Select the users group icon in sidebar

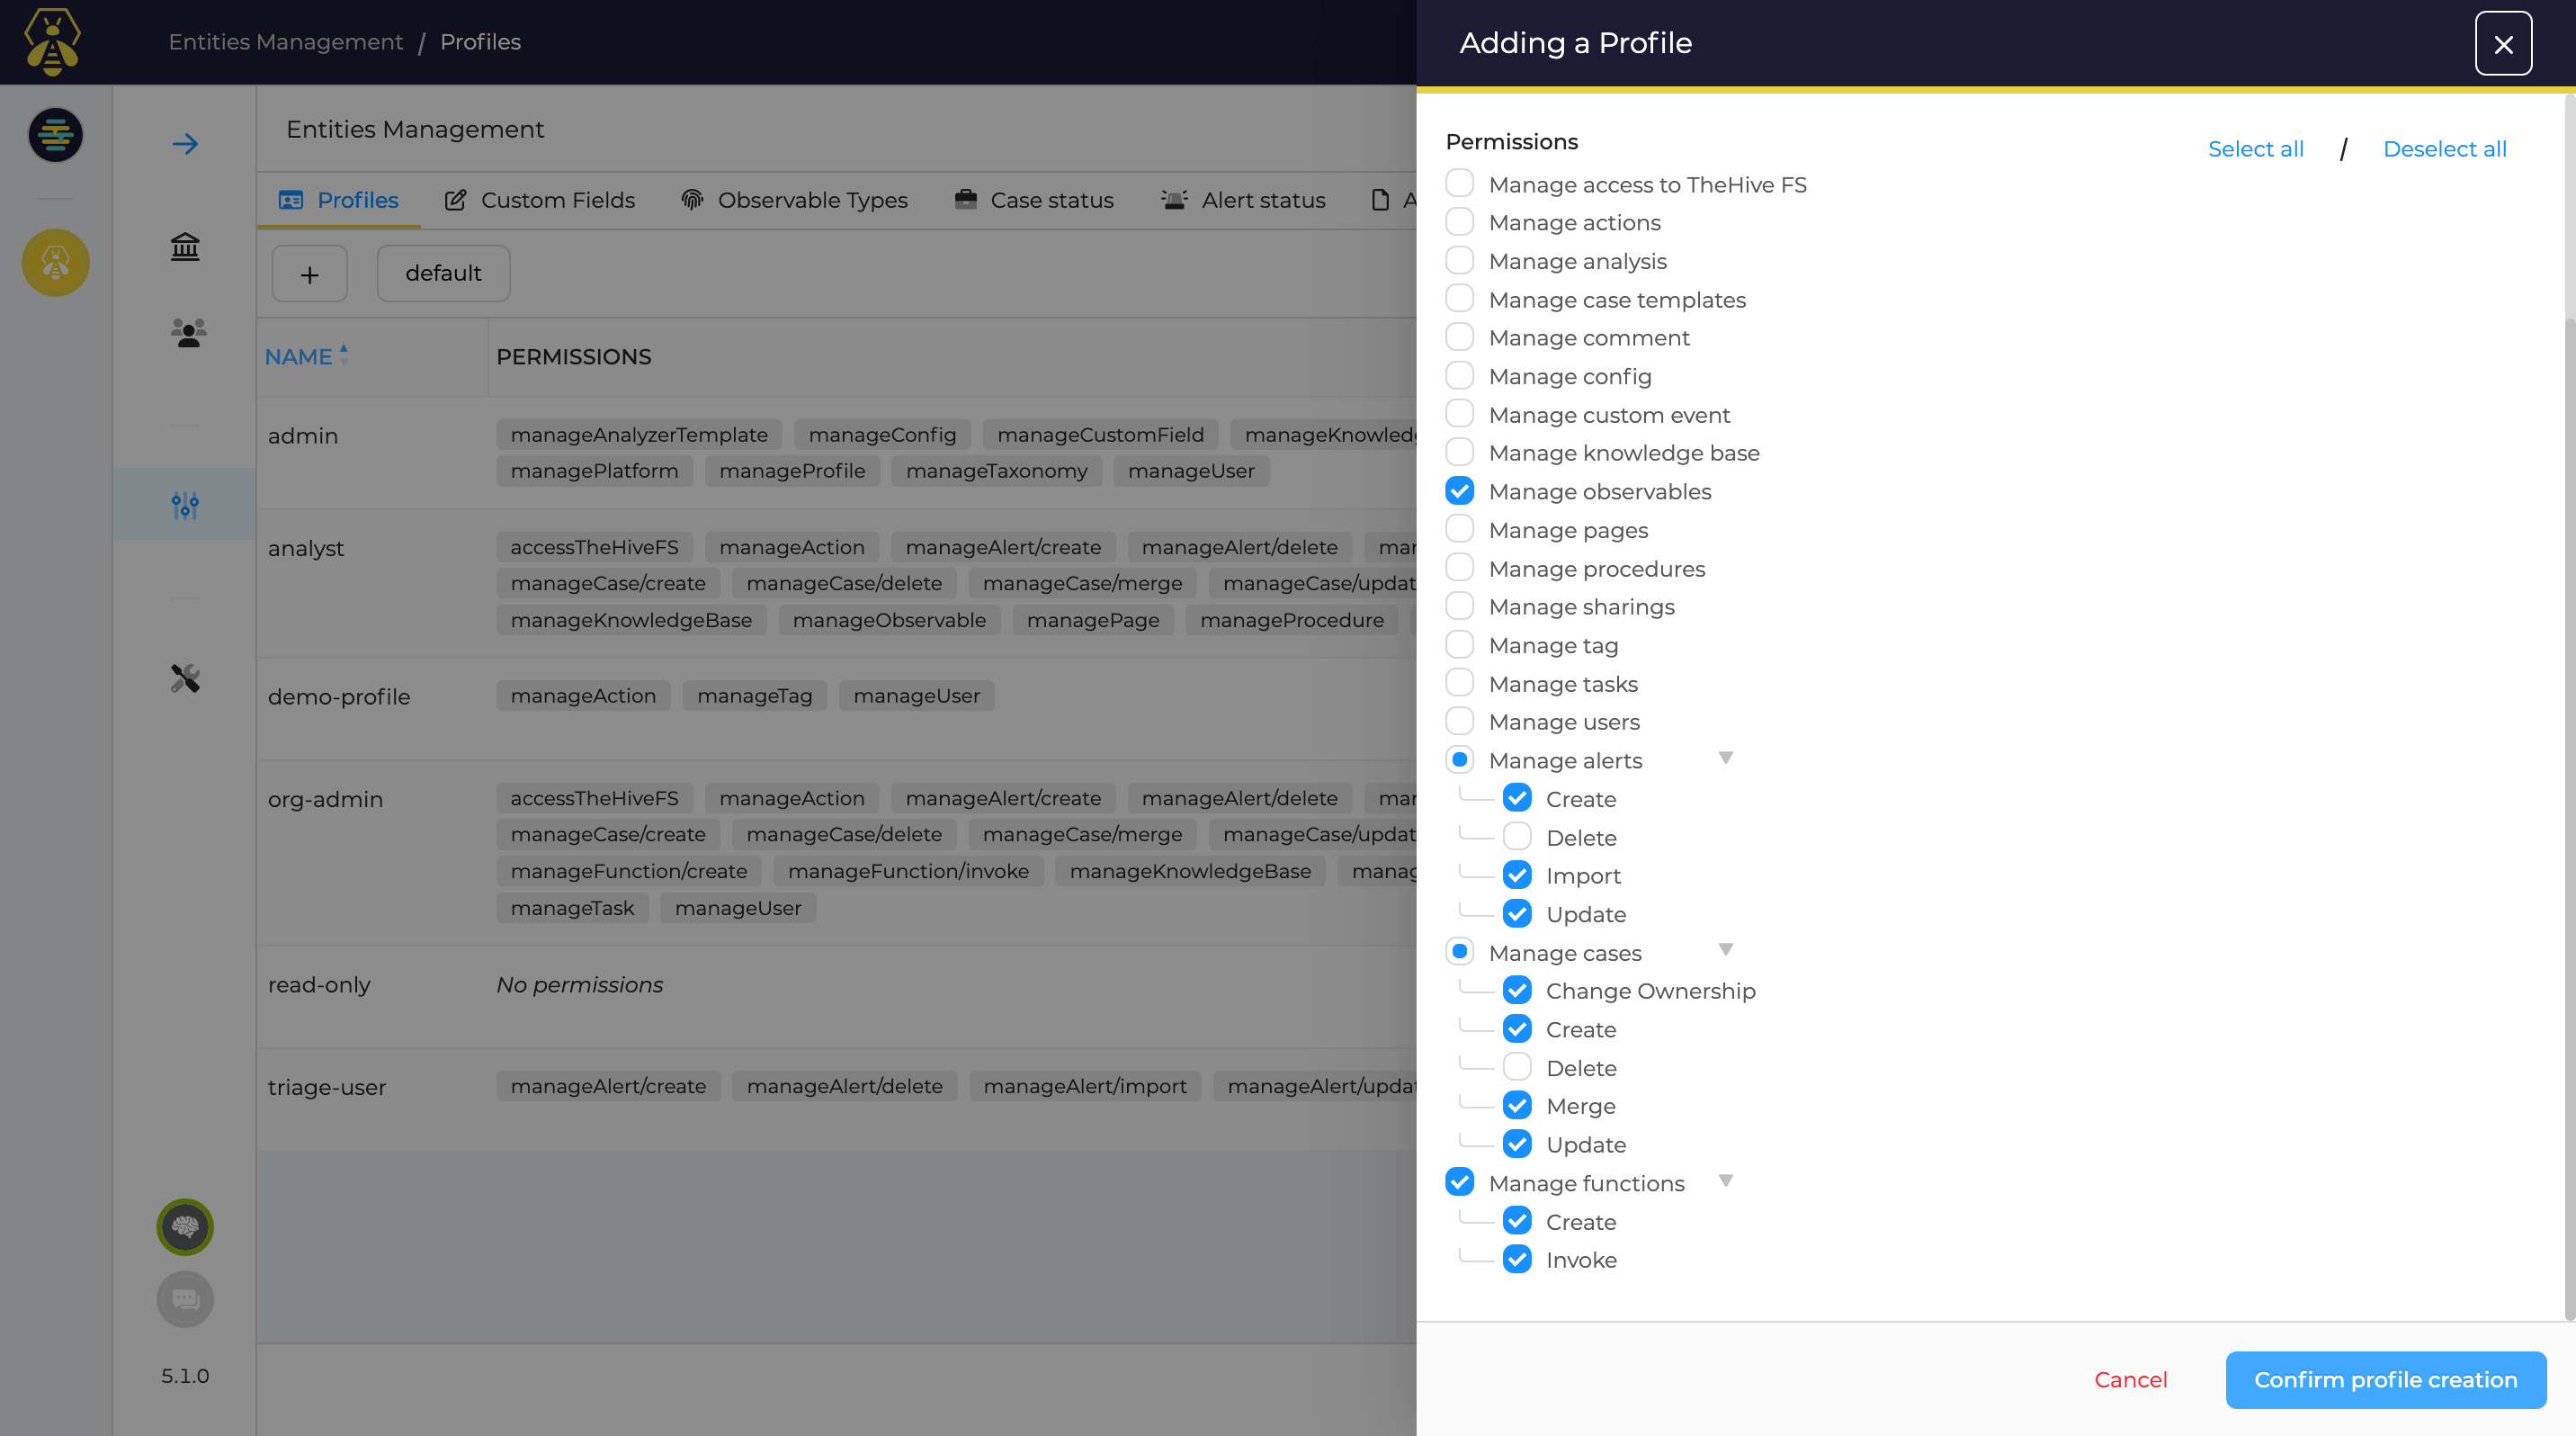point(185,333)
